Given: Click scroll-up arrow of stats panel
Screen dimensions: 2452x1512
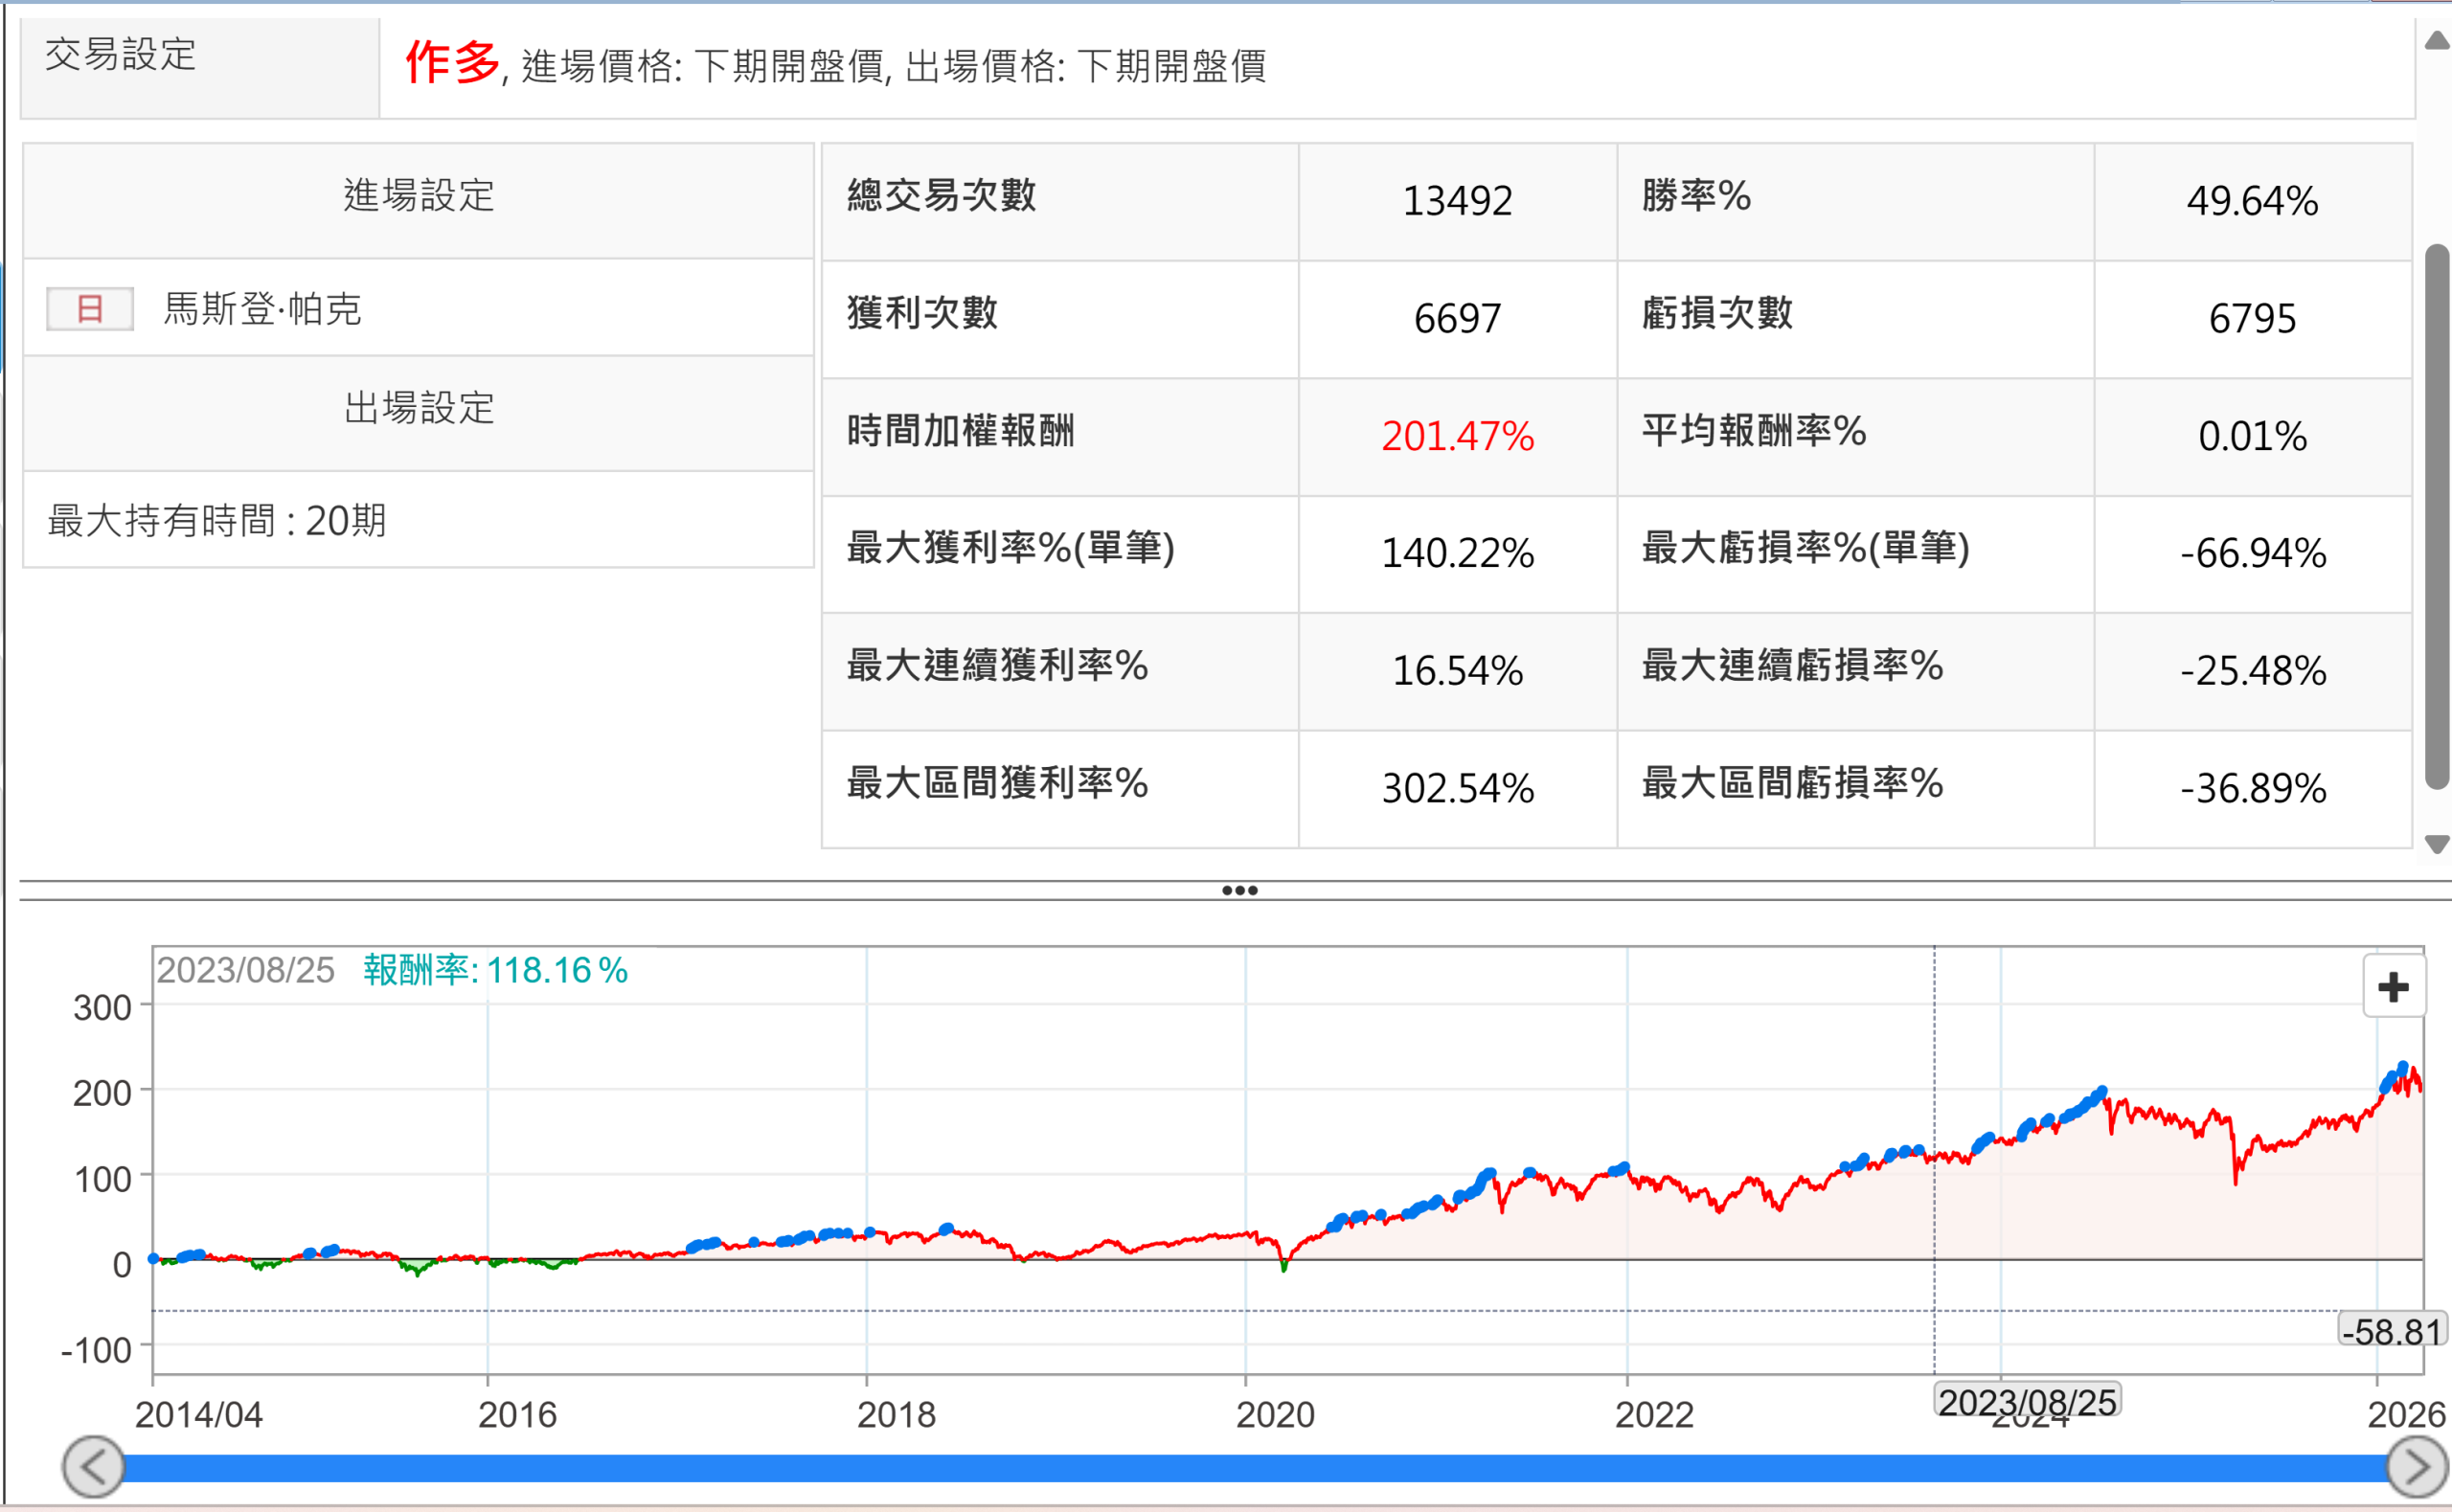Looking at the screenshot, I should coord(2437,41).
